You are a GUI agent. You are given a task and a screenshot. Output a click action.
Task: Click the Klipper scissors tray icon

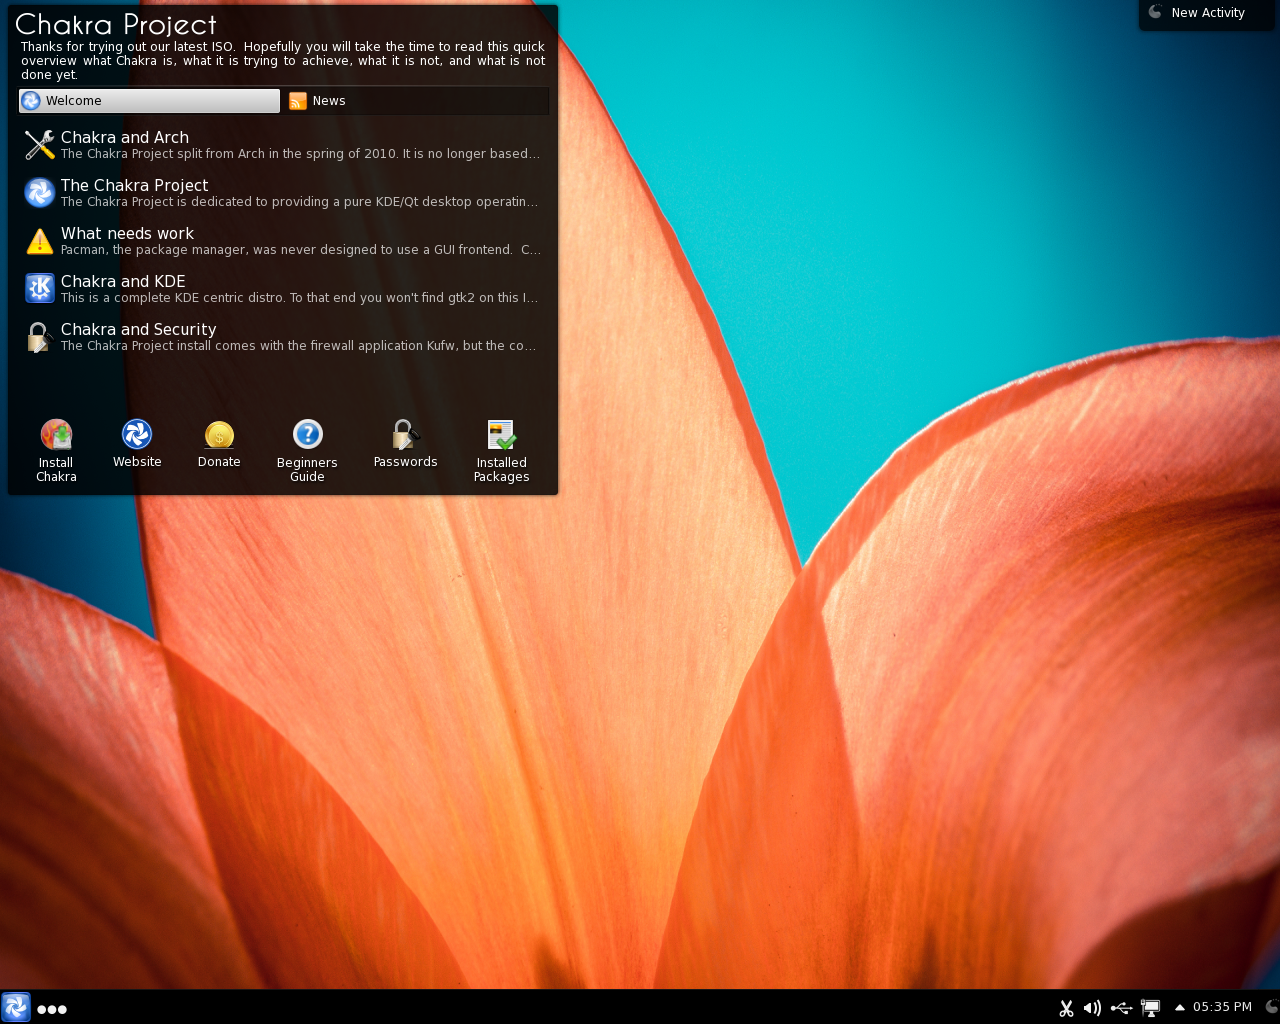point(1066,1008)
